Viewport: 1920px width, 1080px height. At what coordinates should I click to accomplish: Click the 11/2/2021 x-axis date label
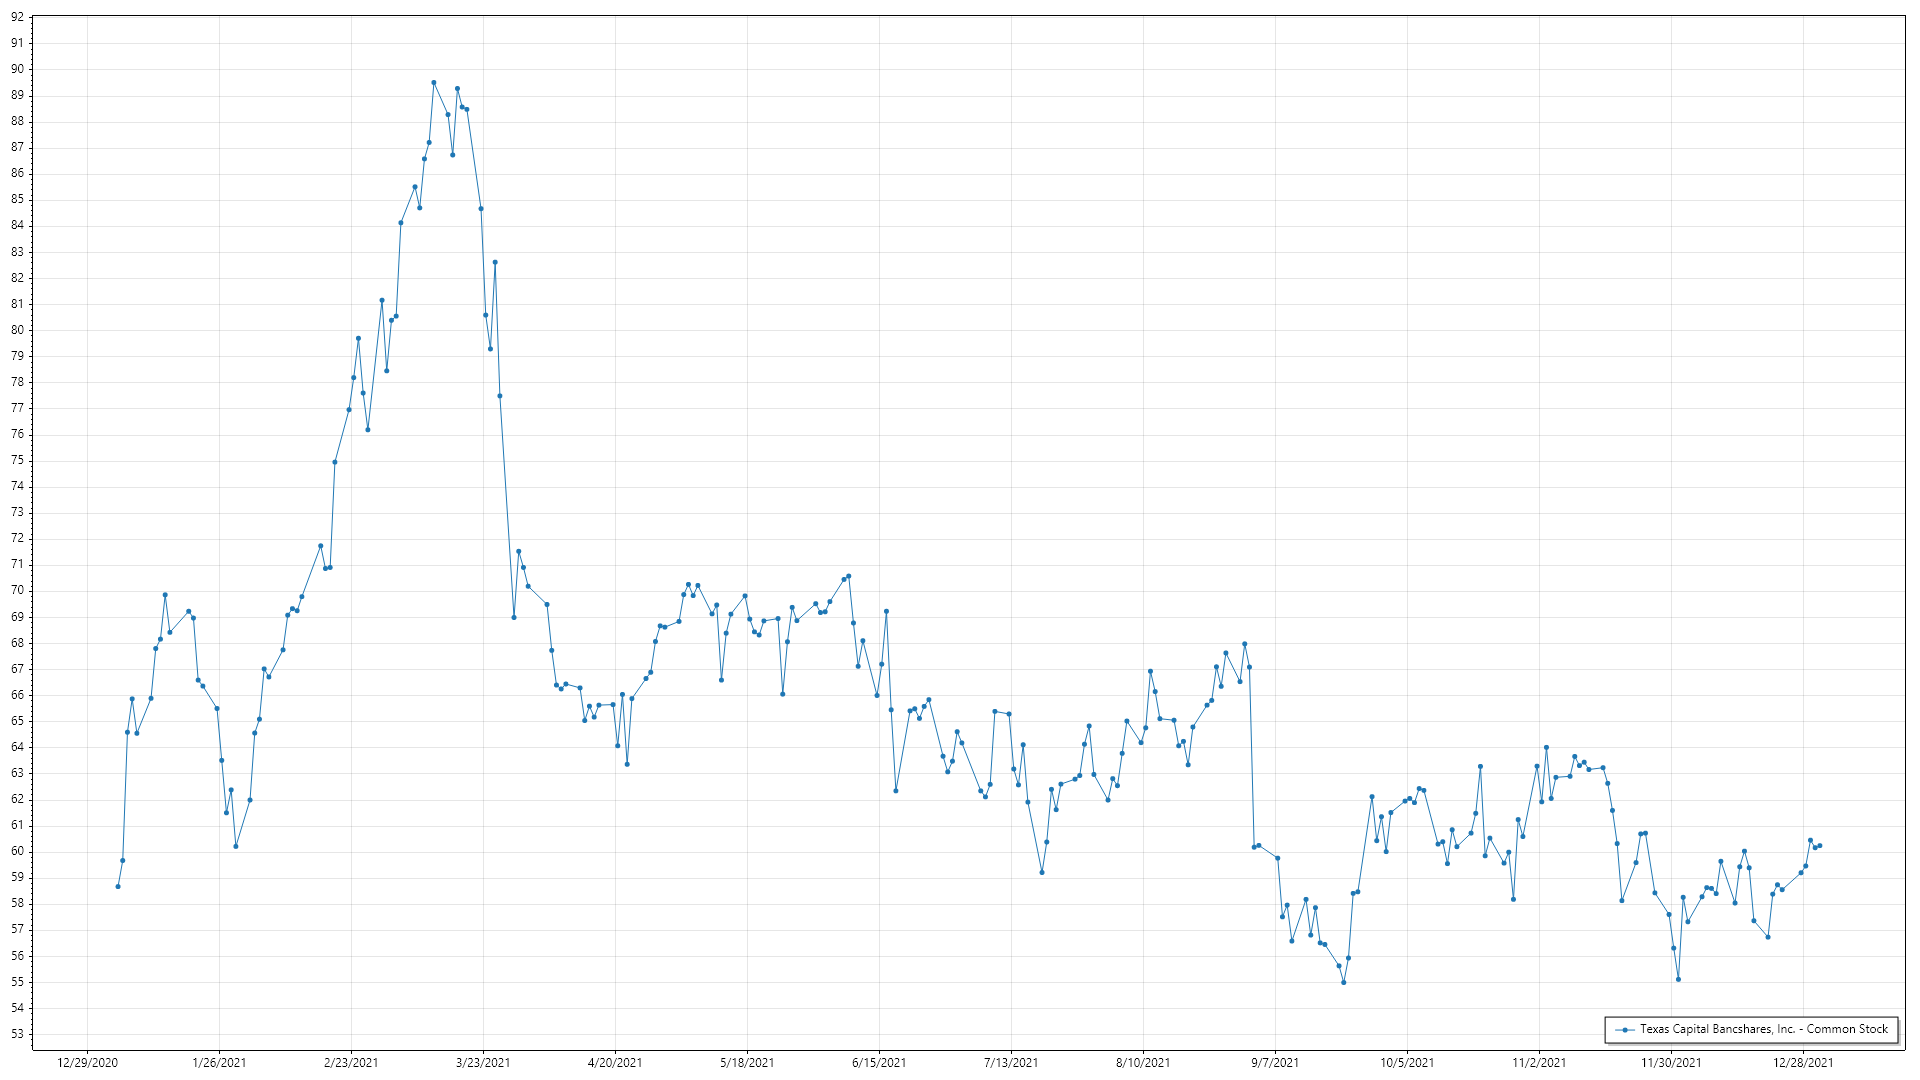(1539, 1063)
